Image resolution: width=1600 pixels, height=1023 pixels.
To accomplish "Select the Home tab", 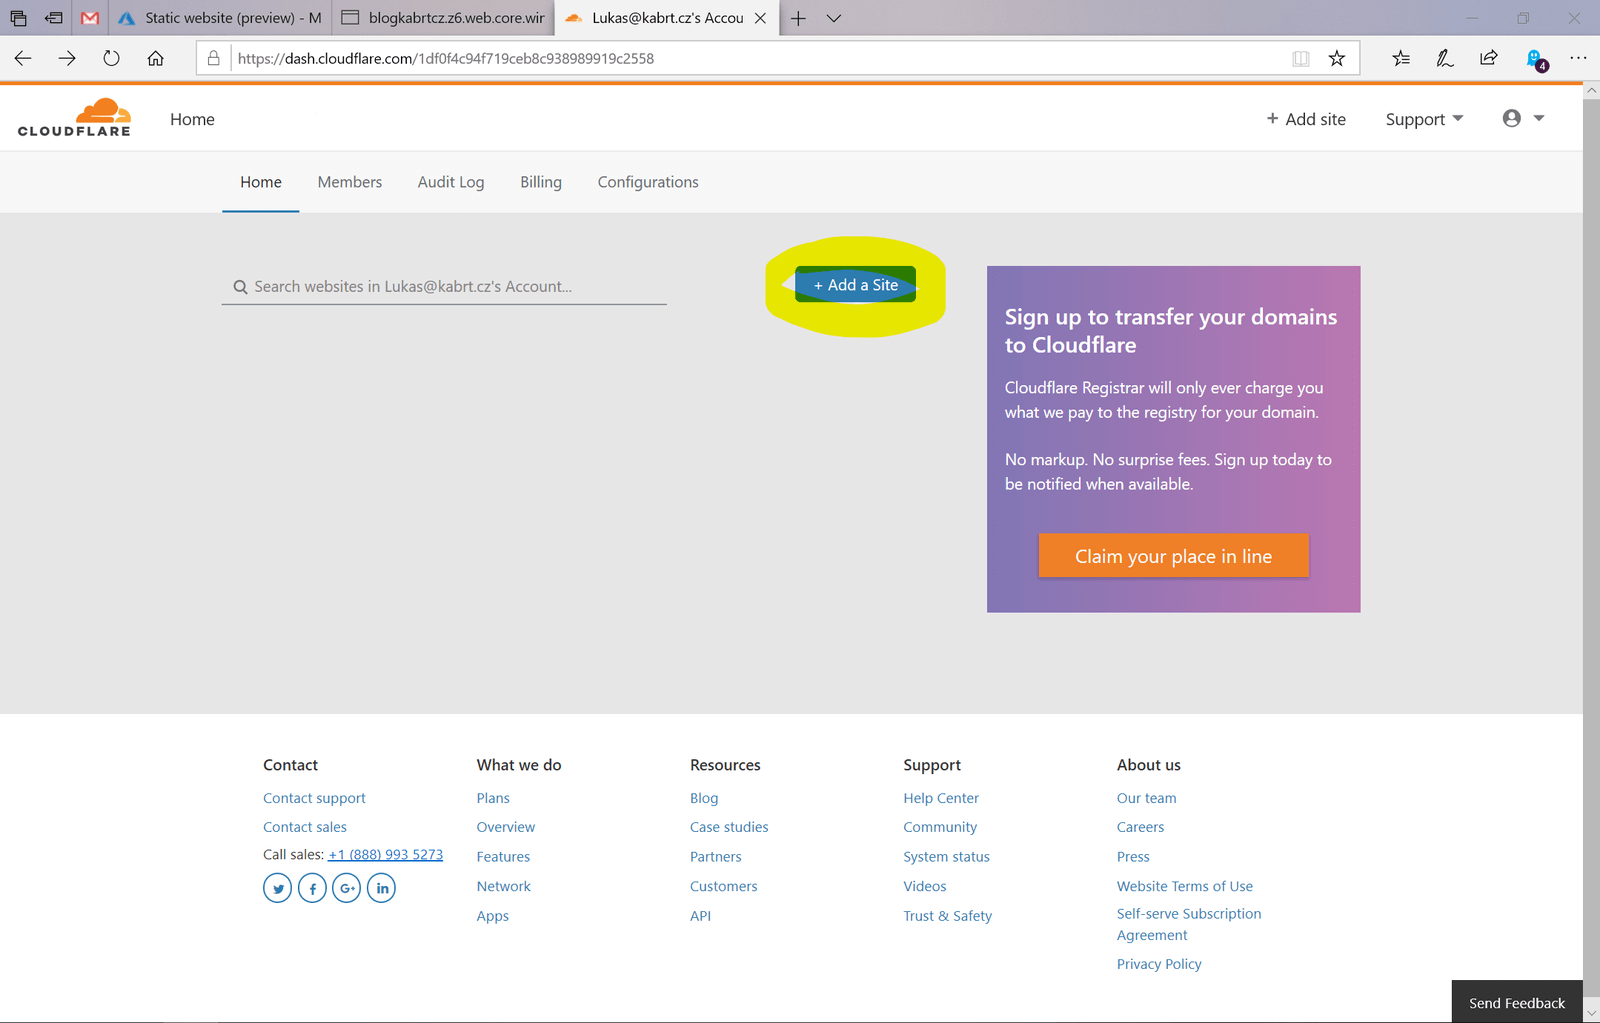I will 261,182.
